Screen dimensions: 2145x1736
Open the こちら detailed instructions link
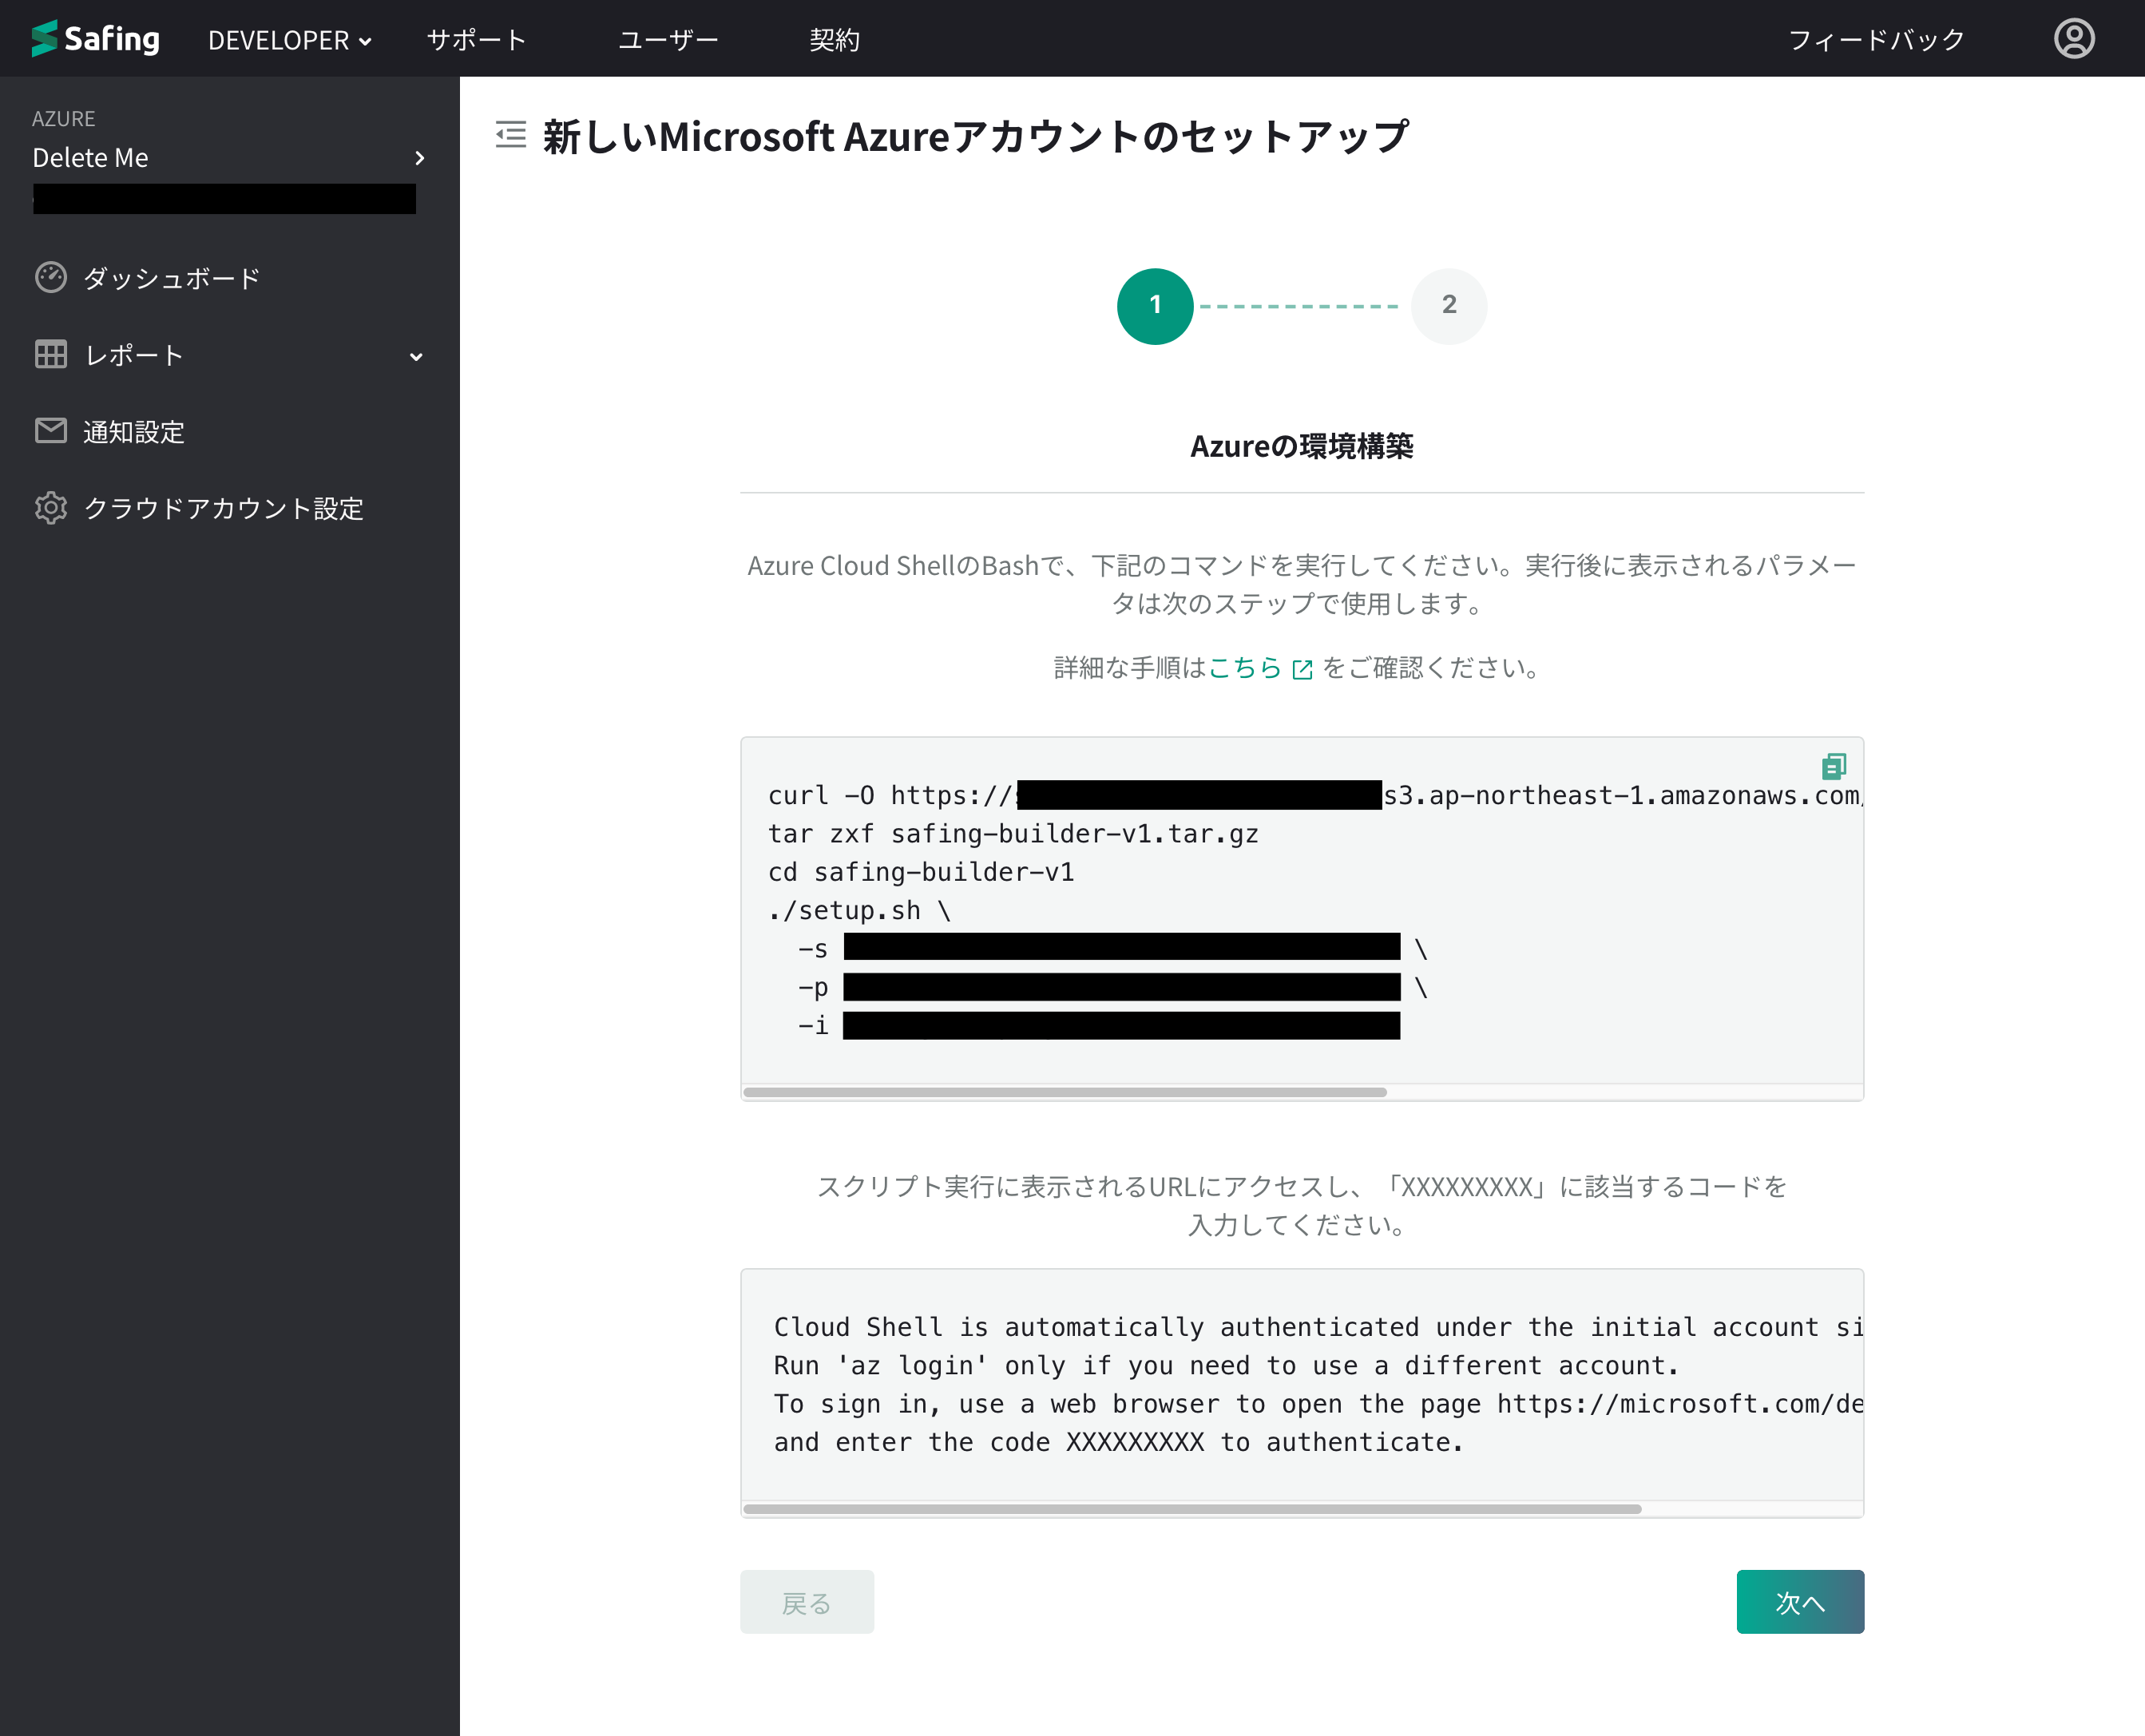[1245, 668]
